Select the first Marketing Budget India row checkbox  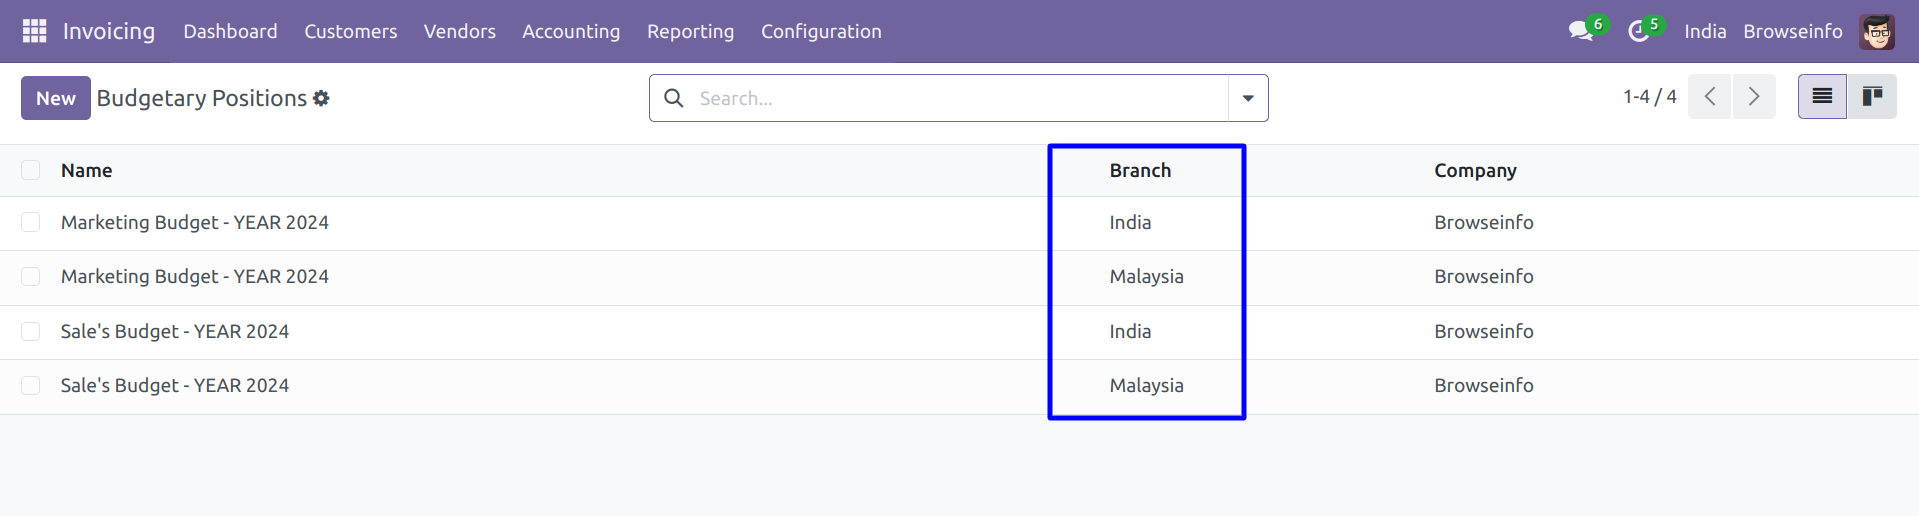click(x=31, y=222)
